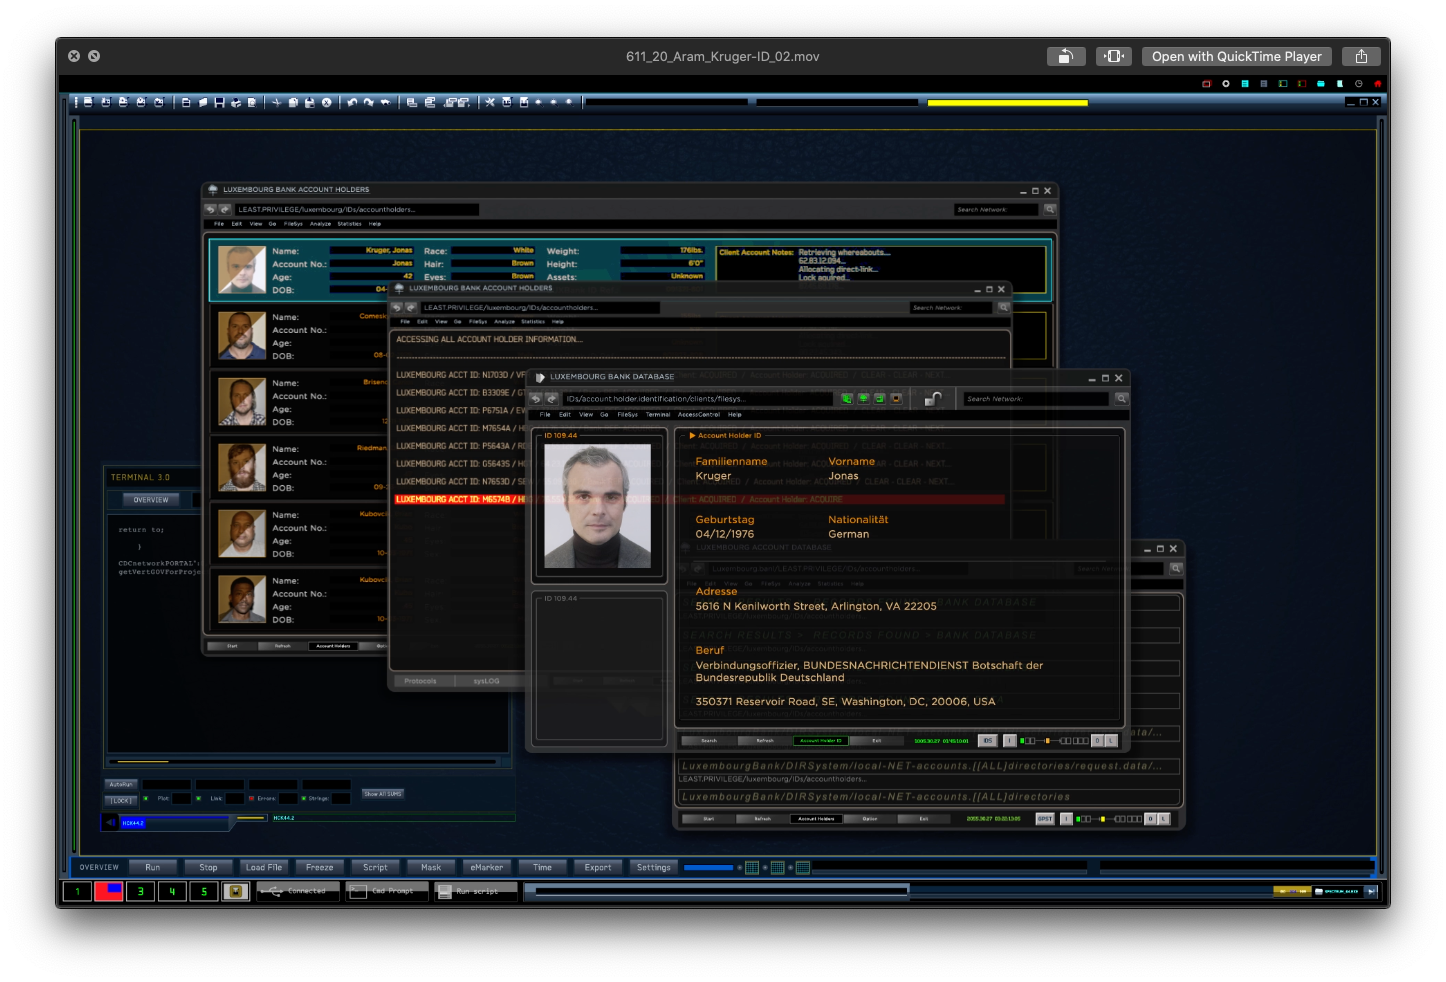
Task: Click the Script button in bottom toolbar
Action: [375, 867]
